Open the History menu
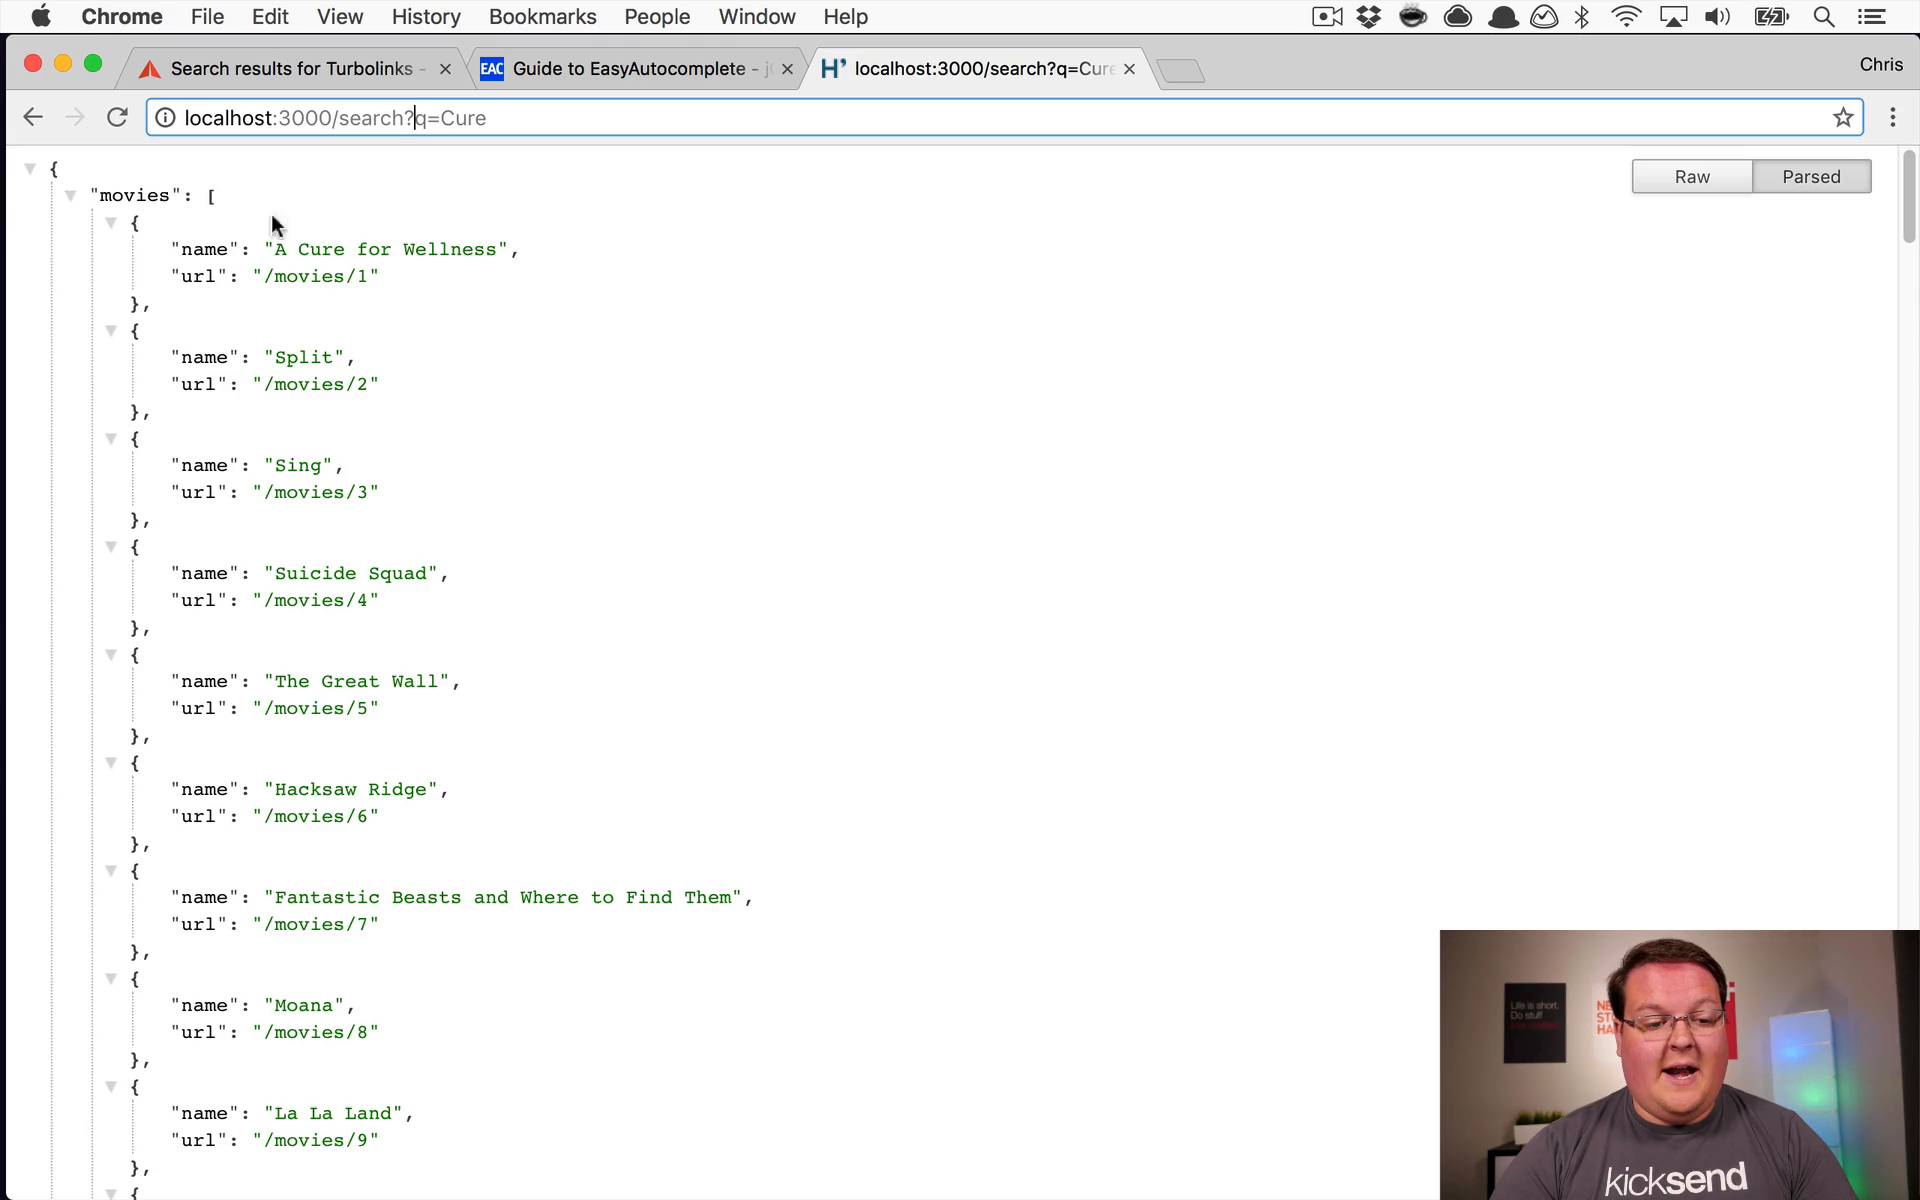Screen dimensions: 1920x1200 426,17
